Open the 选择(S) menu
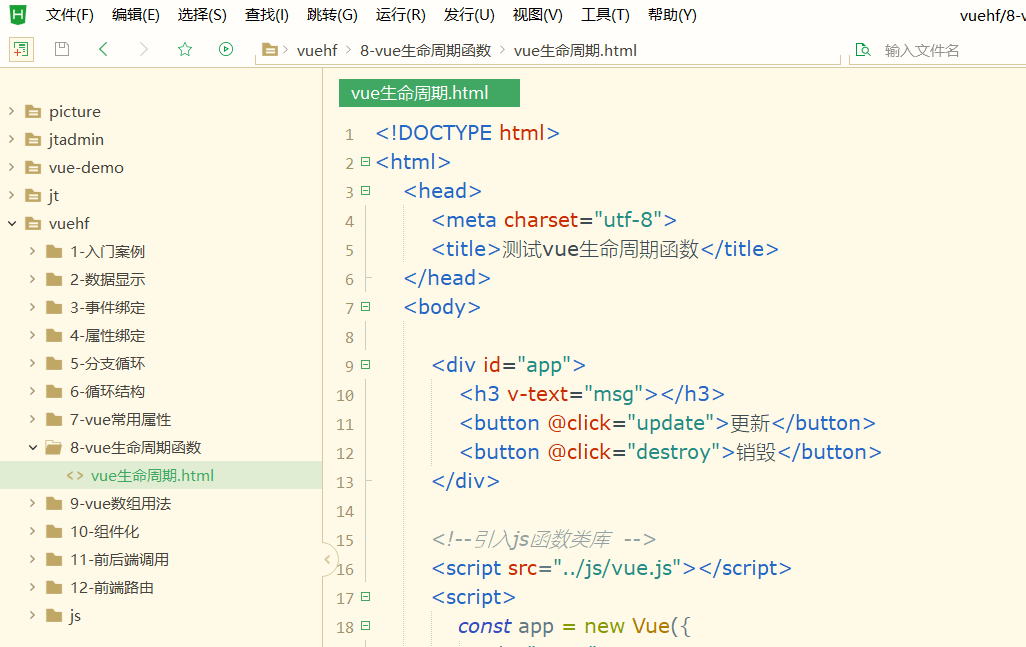Screen dimensions: 1026x647 tap(202, 15)
